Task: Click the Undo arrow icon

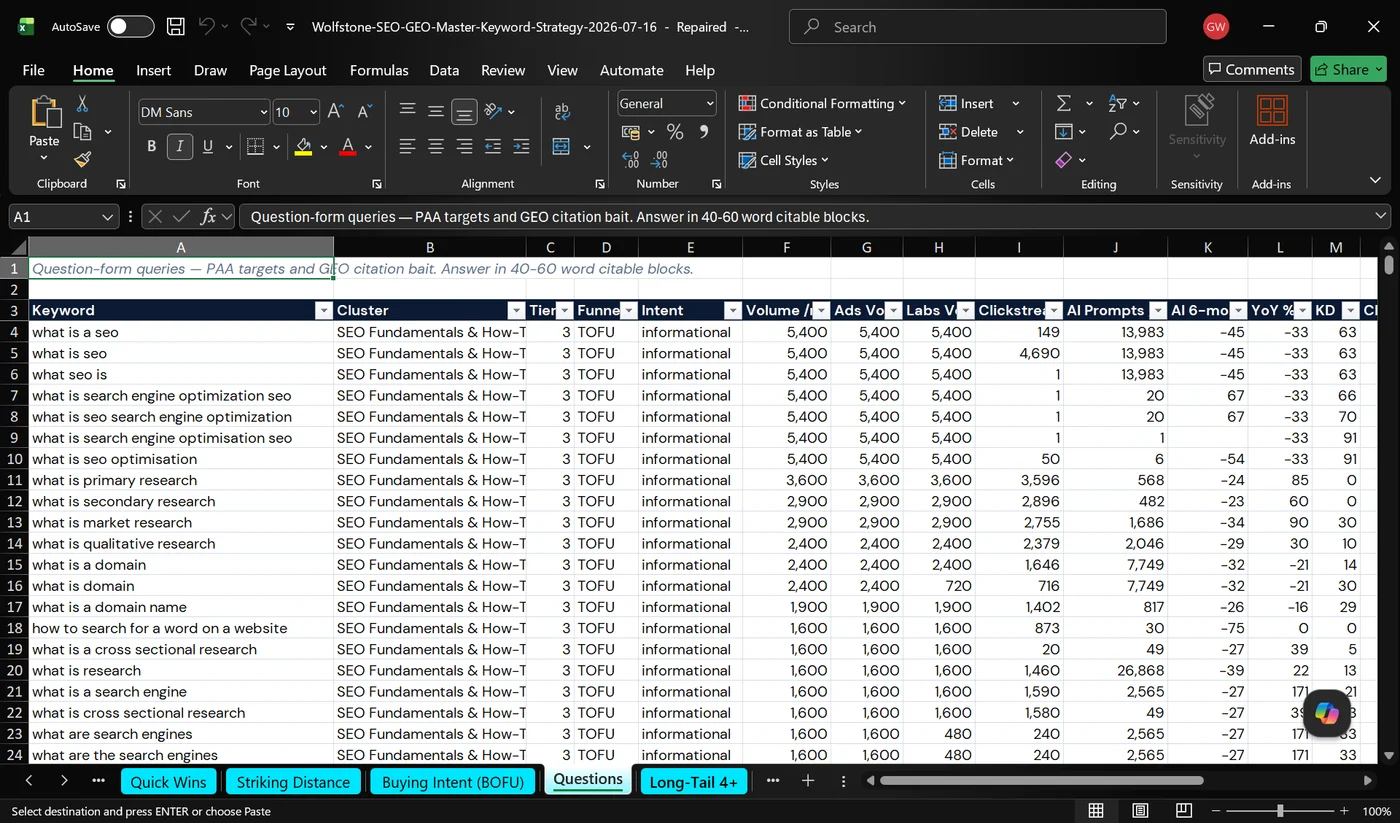Action: pyautogui.click(x=207, y=27)
